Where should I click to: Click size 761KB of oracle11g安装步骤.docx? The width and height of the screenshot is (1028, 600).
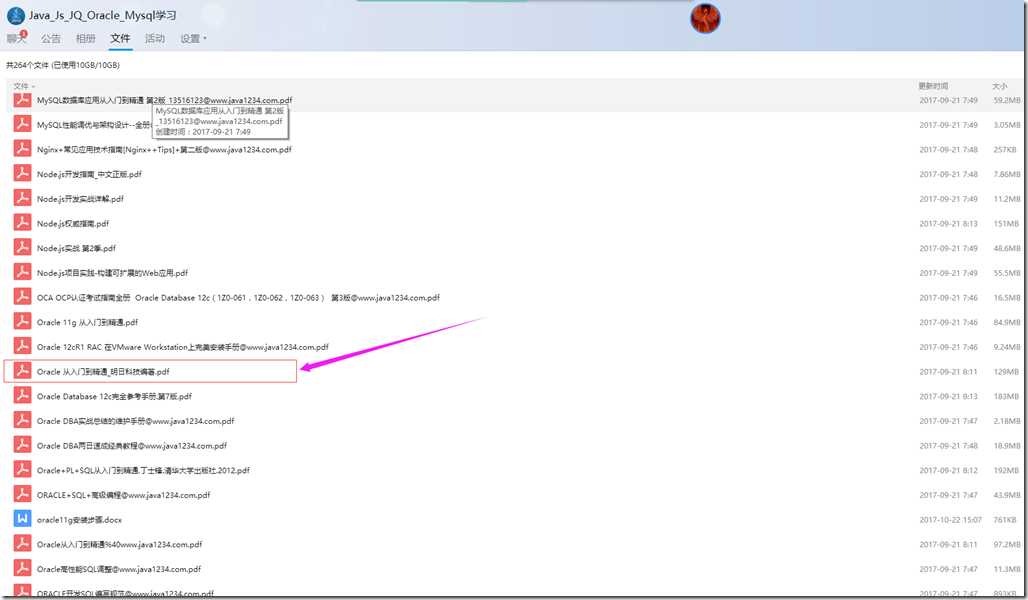pyautogui.click(x=1005, y=520)
